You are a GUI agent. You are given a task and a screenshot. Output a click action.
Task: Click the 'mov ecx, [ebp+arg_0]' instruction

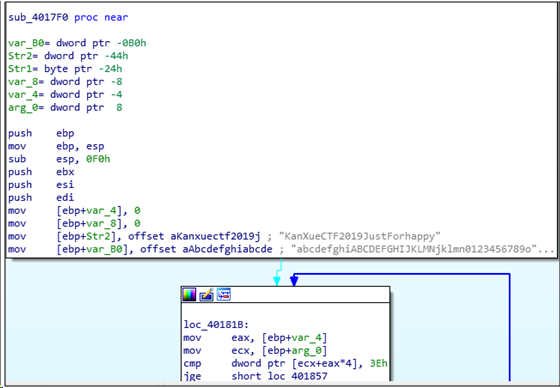(255, 350)
